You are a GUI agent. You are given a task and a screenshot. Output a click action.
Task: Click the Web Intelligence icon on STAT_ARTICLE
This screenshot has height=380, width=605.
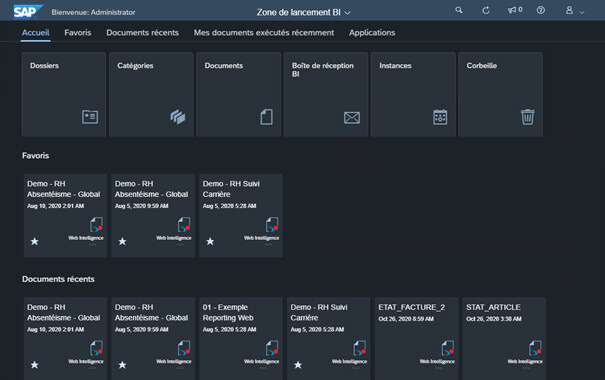coord(535,348)
